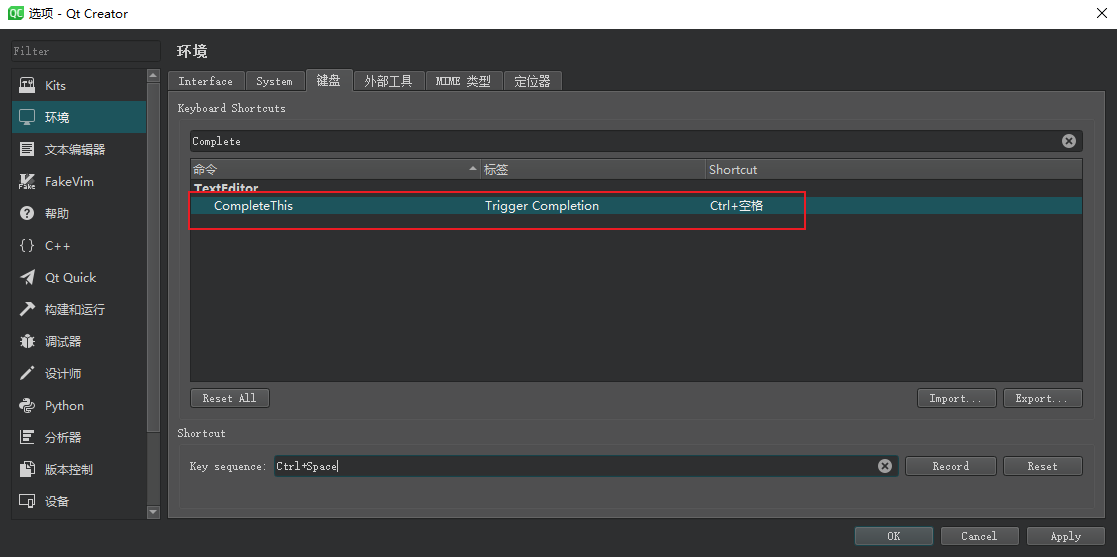Click the Import... button
1117x557 pixels.
[956, 398]
